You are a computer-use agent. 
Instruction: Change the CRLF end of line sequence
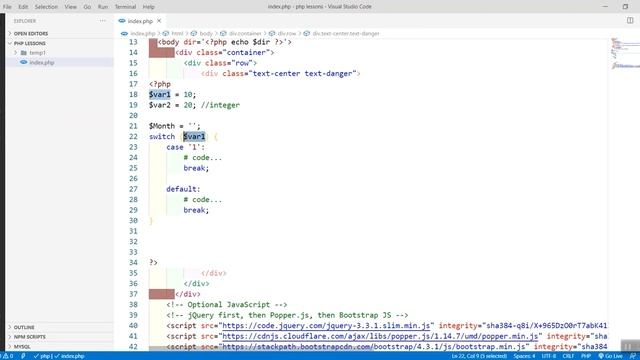tap(568, 356)
